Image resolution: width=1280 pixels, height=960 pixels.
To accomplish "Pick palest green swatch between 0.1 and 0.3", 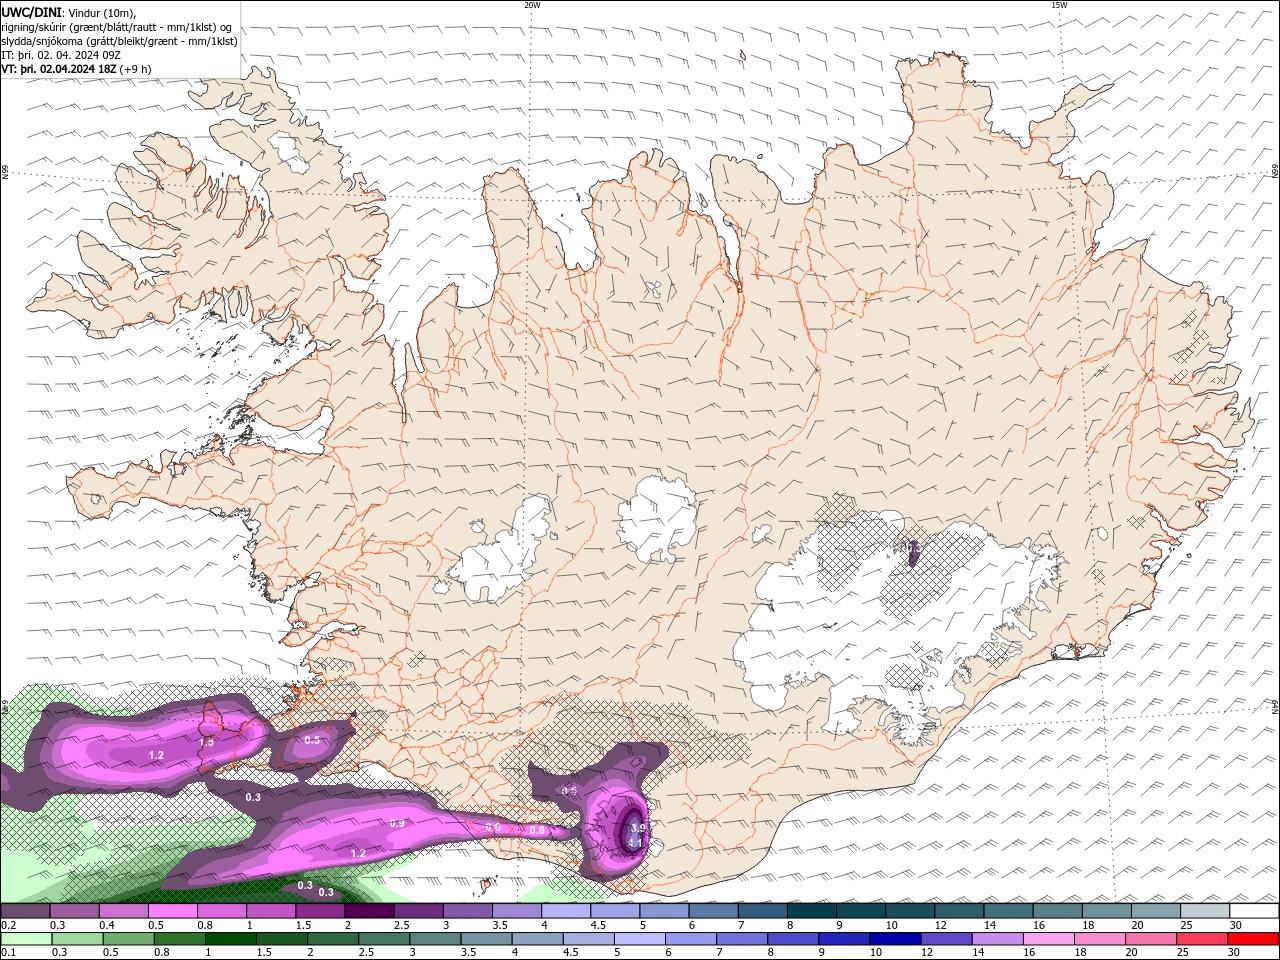I will coord(25,939).
